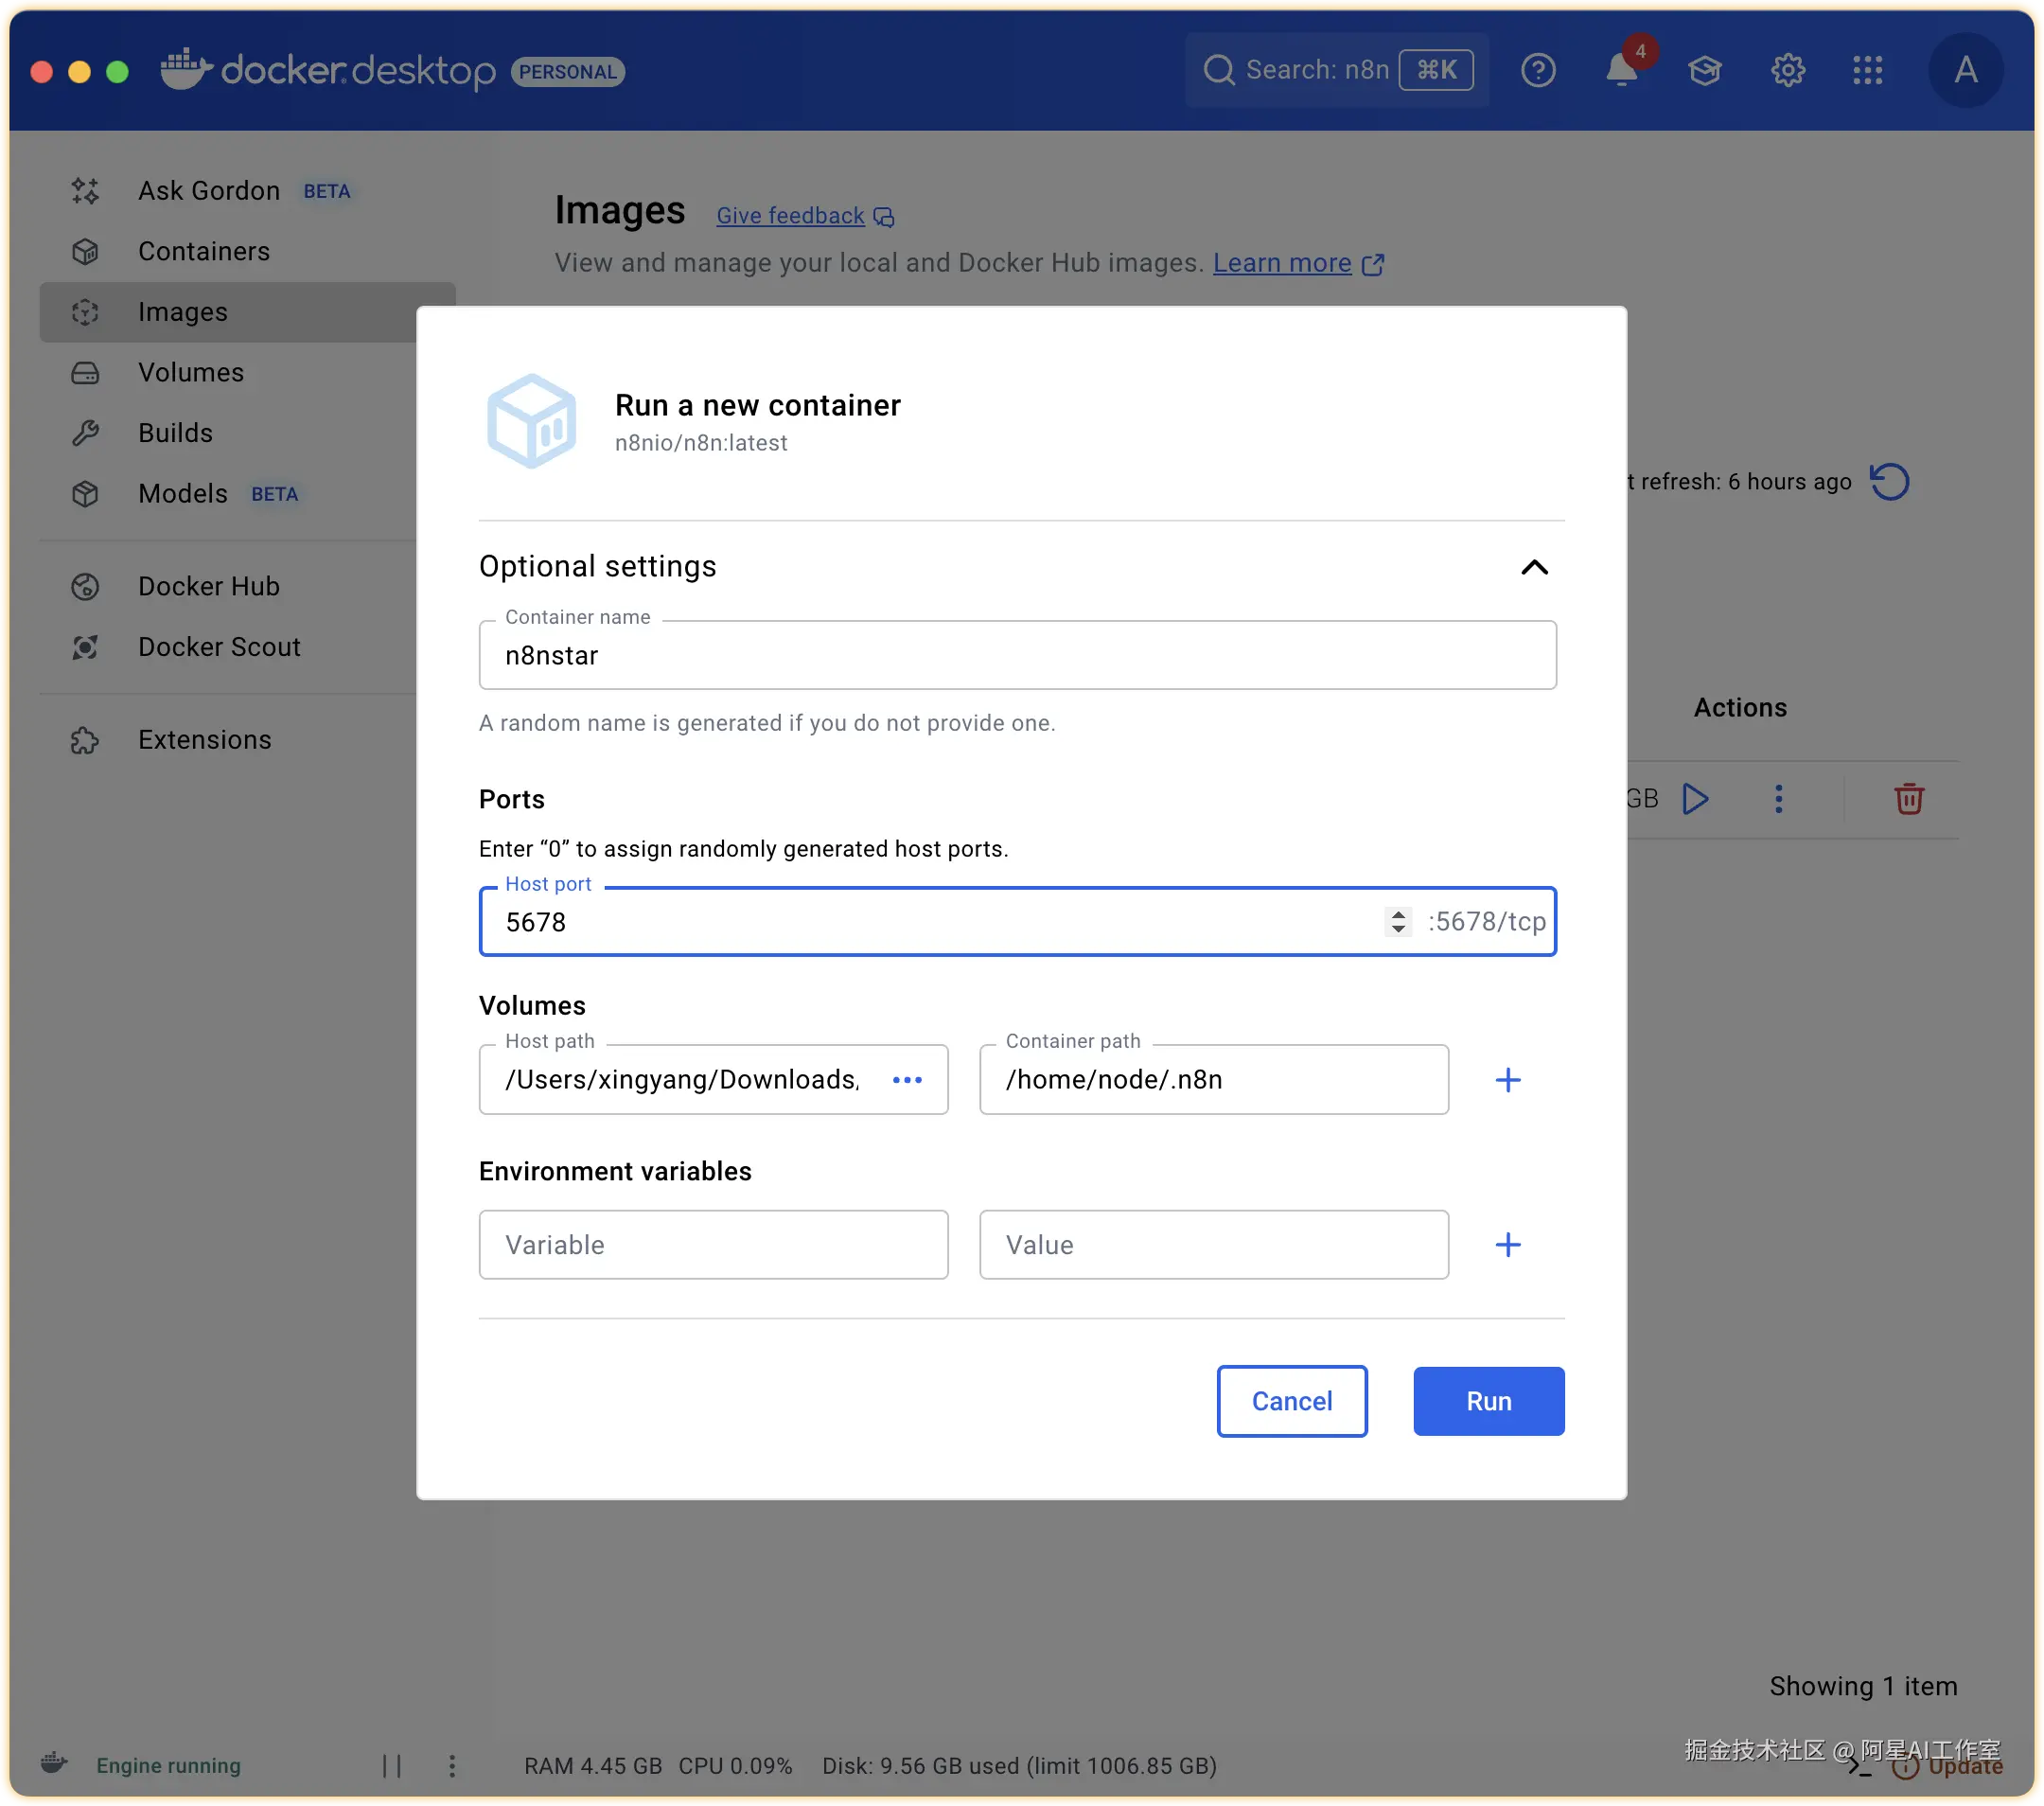Click the Learning center graduation cap icon
Image resolution: width=2044 pixels, height=1806 pixels.
(x=1704, y=70)
